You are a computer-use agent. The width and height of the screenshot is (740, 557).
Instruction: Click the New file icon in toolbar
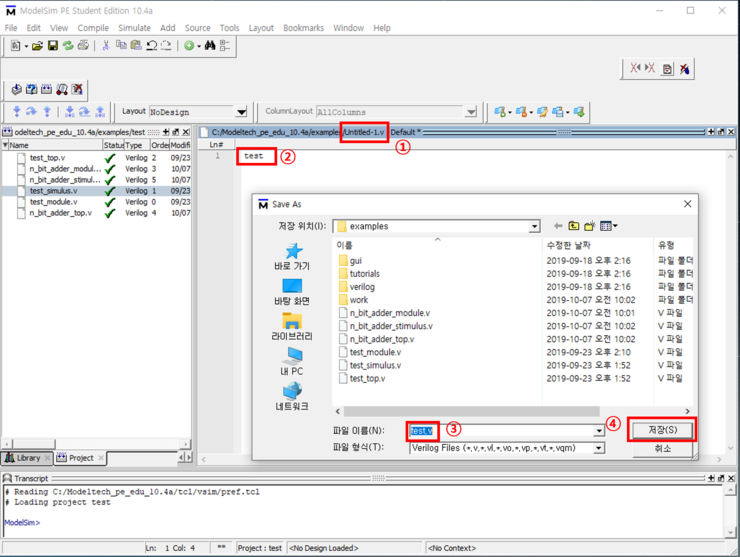click(16, 45)
